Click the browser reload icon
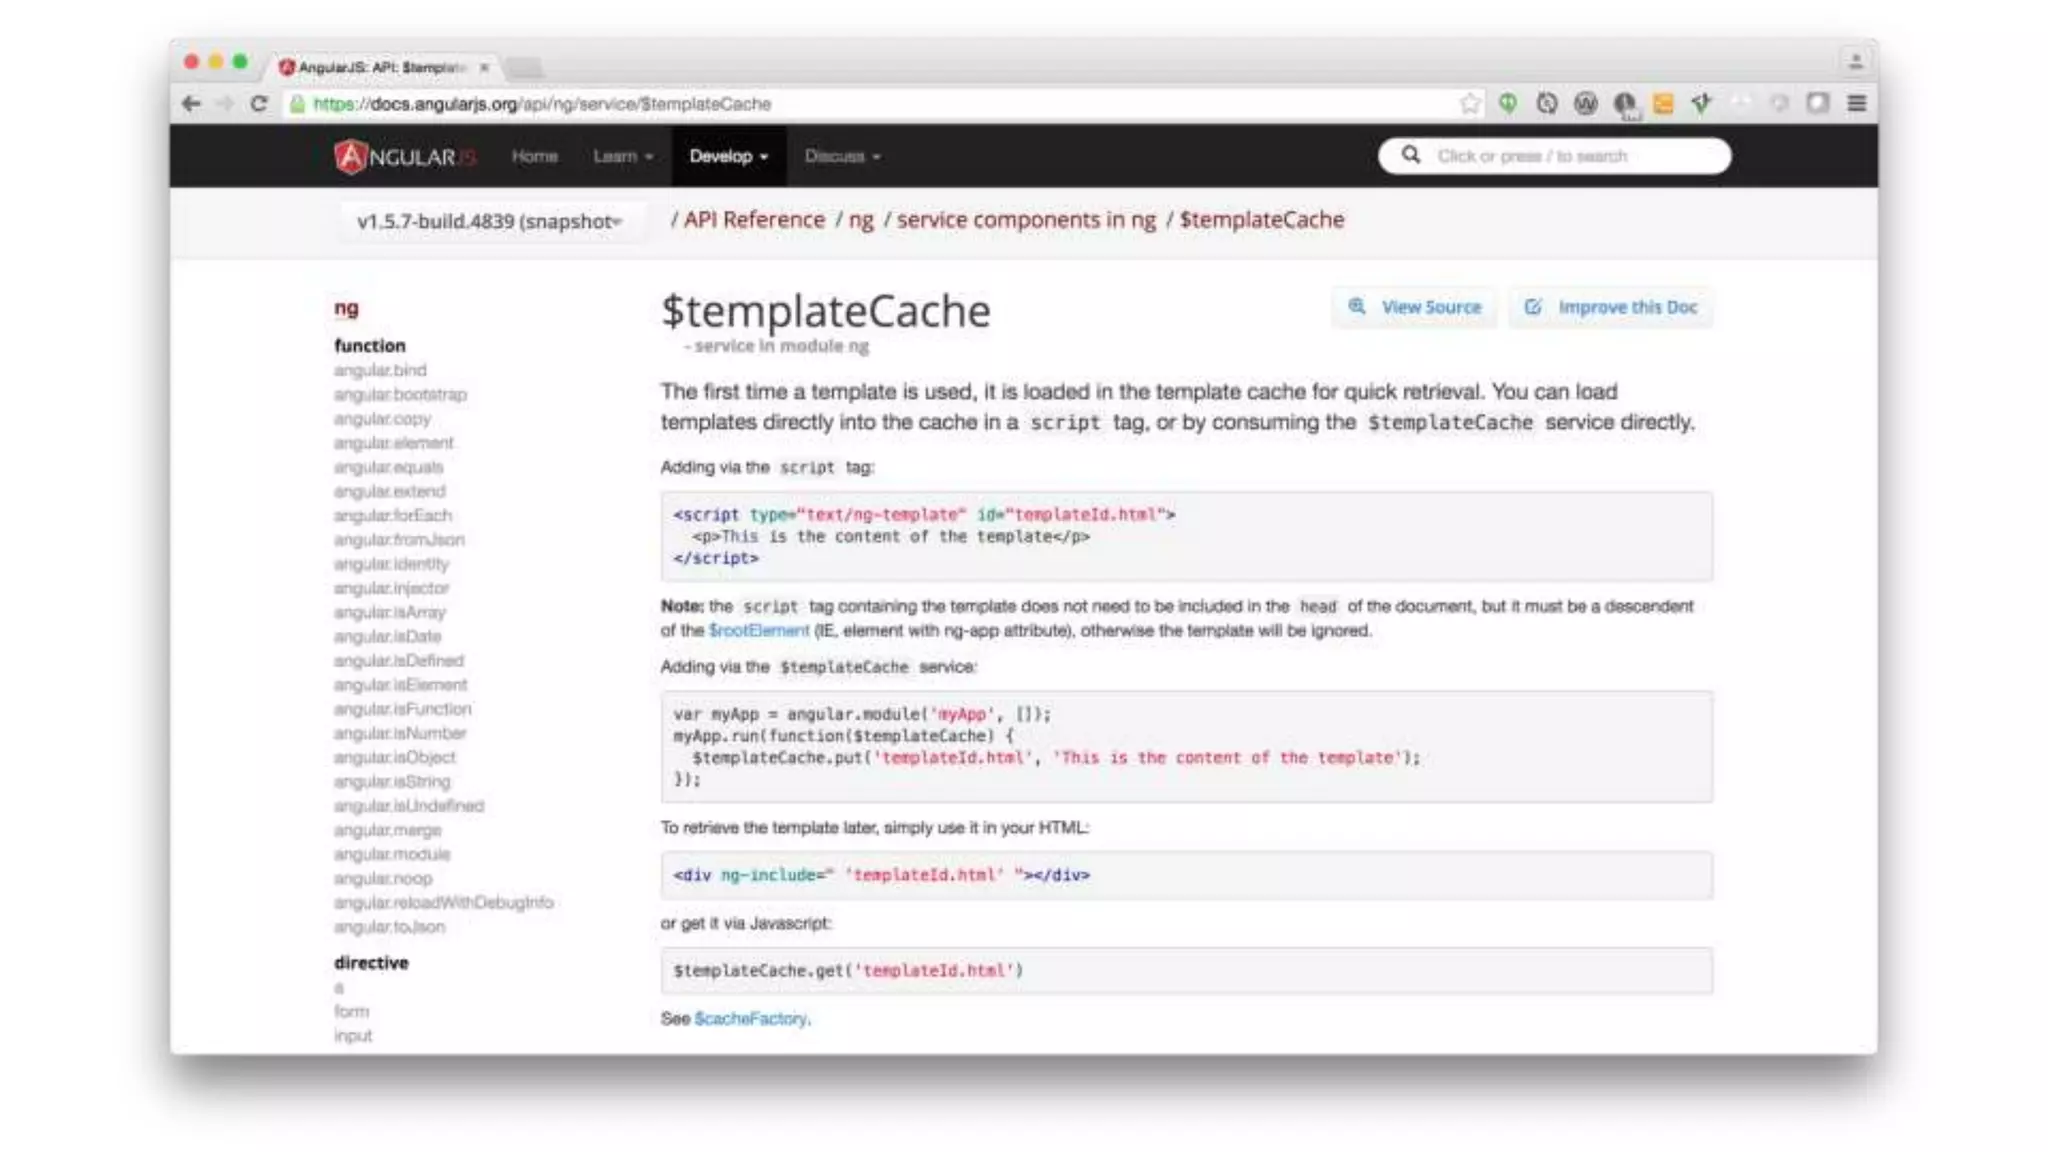Image resolution: width=2048 pixels, height=1152 pixels. pos(258,104)
